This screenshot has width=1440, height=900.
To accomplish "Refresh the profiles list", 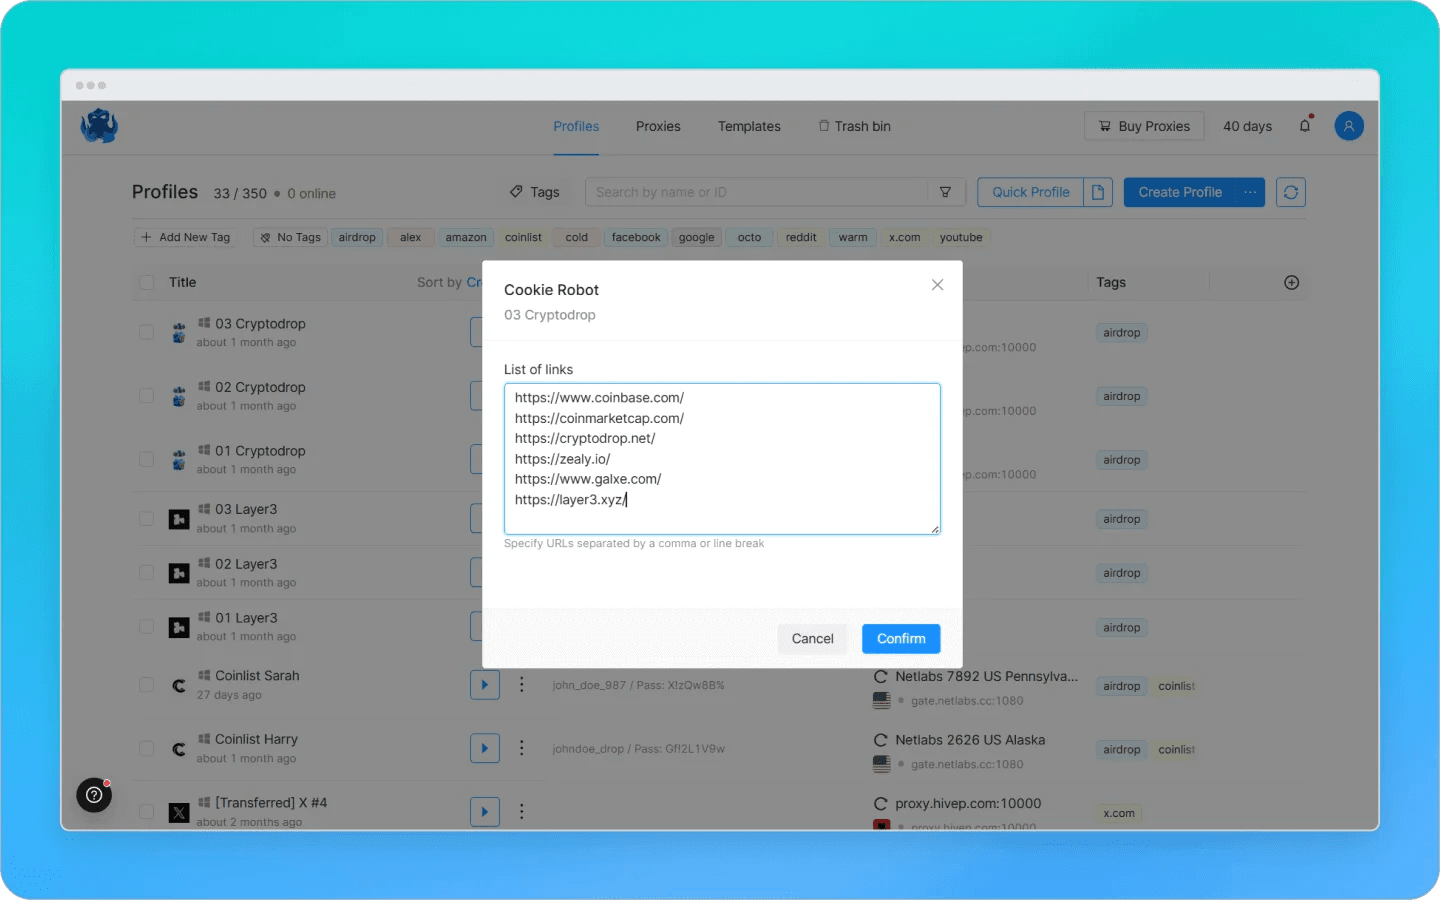I will pos(1291,192).
